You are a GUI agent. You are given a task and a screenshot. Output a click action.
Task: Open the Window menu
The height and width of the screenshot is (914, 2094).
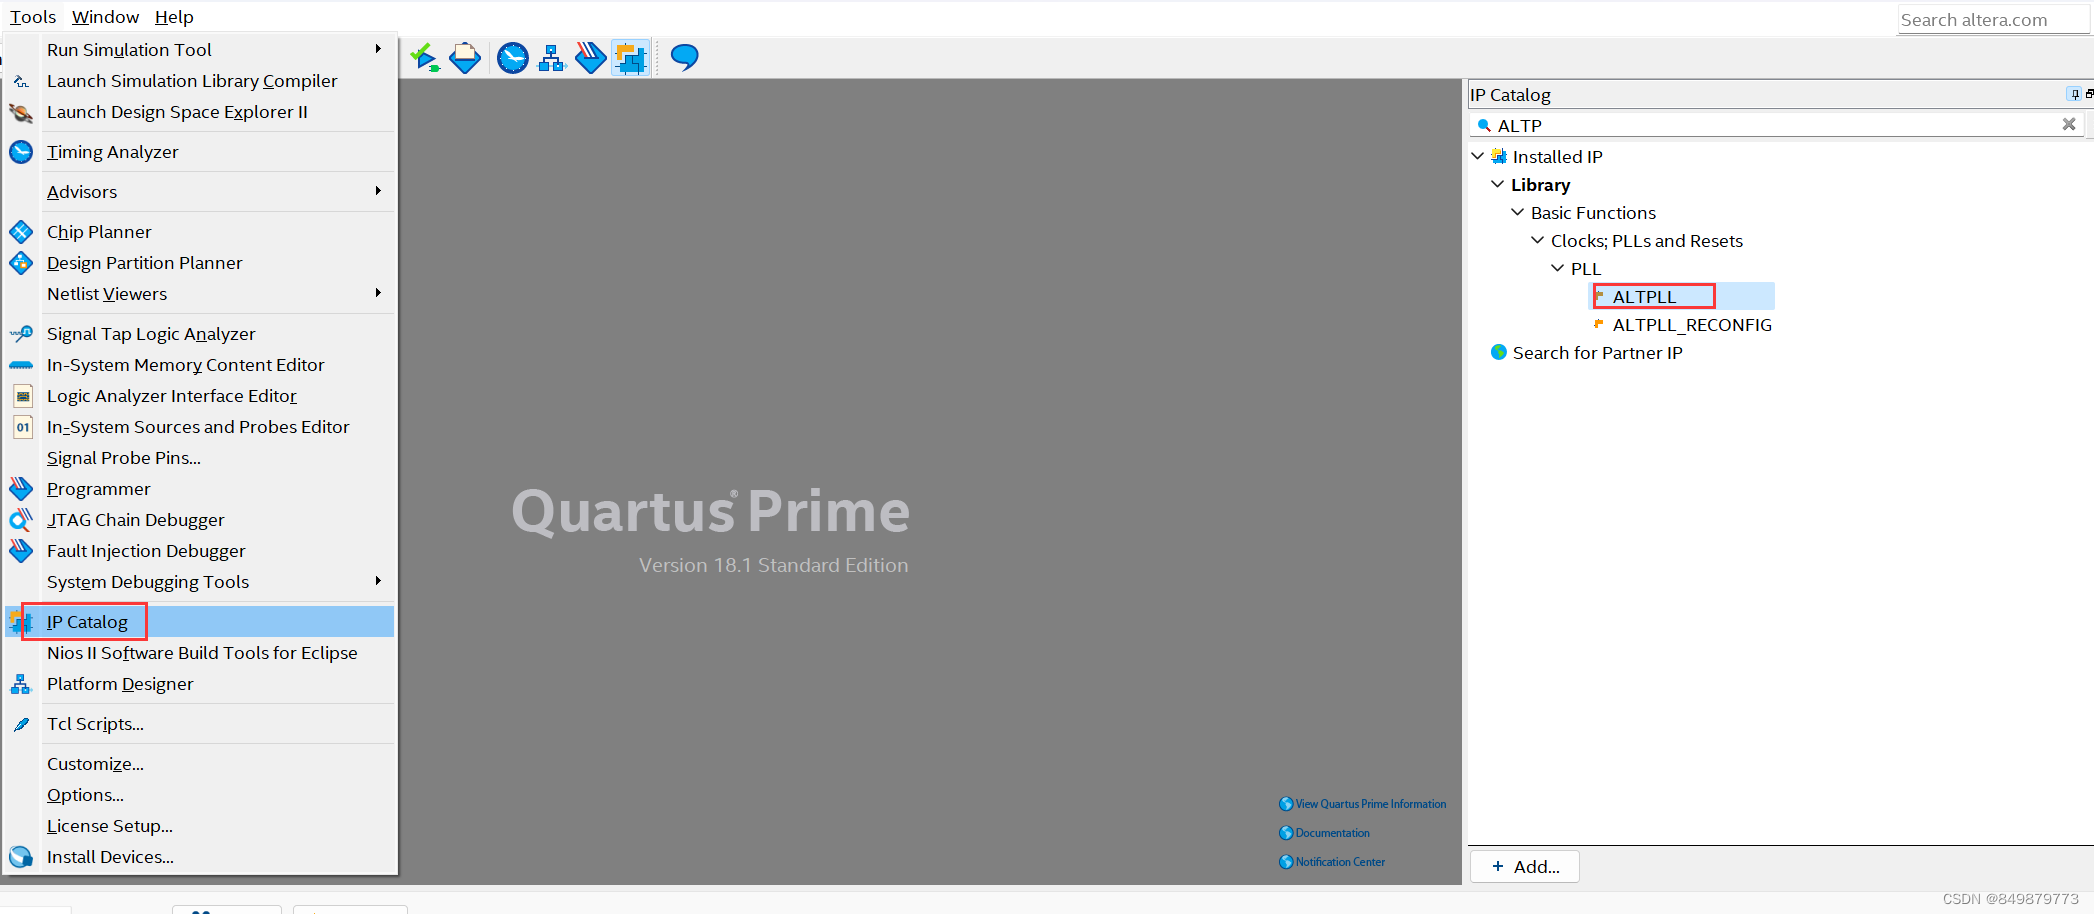(105, 17)
